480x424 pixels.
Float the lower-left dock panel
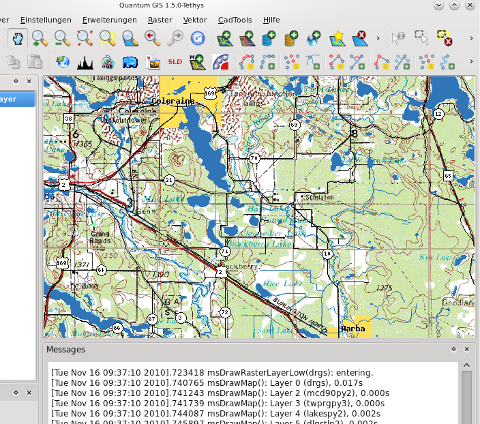[16, 393]
